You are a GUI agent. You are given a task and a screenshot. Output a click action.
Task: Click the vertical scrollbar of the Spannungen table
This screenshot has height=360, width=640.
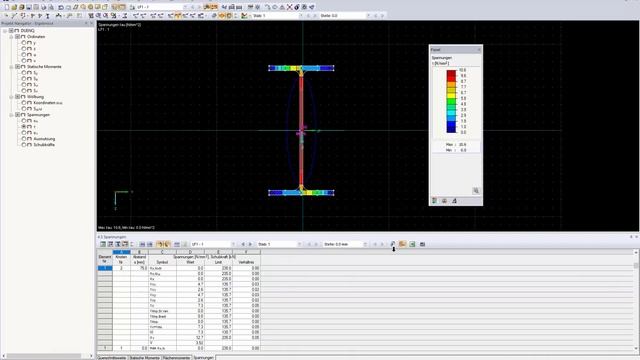(636, 300)
